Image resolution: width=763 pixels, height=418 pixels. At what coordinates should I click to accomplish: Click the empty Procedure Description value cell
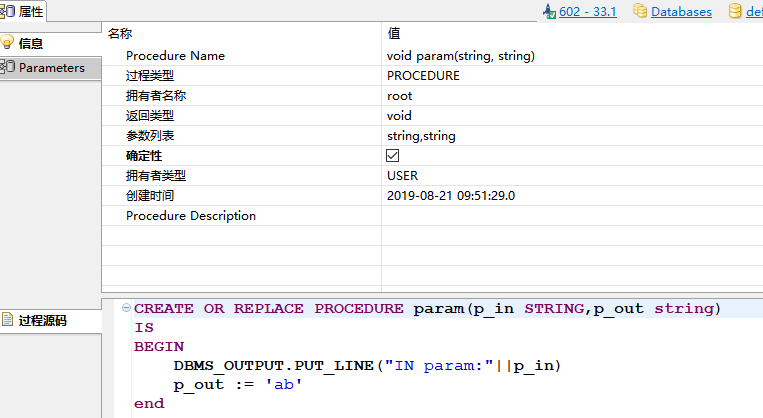(x=570, y=216)
